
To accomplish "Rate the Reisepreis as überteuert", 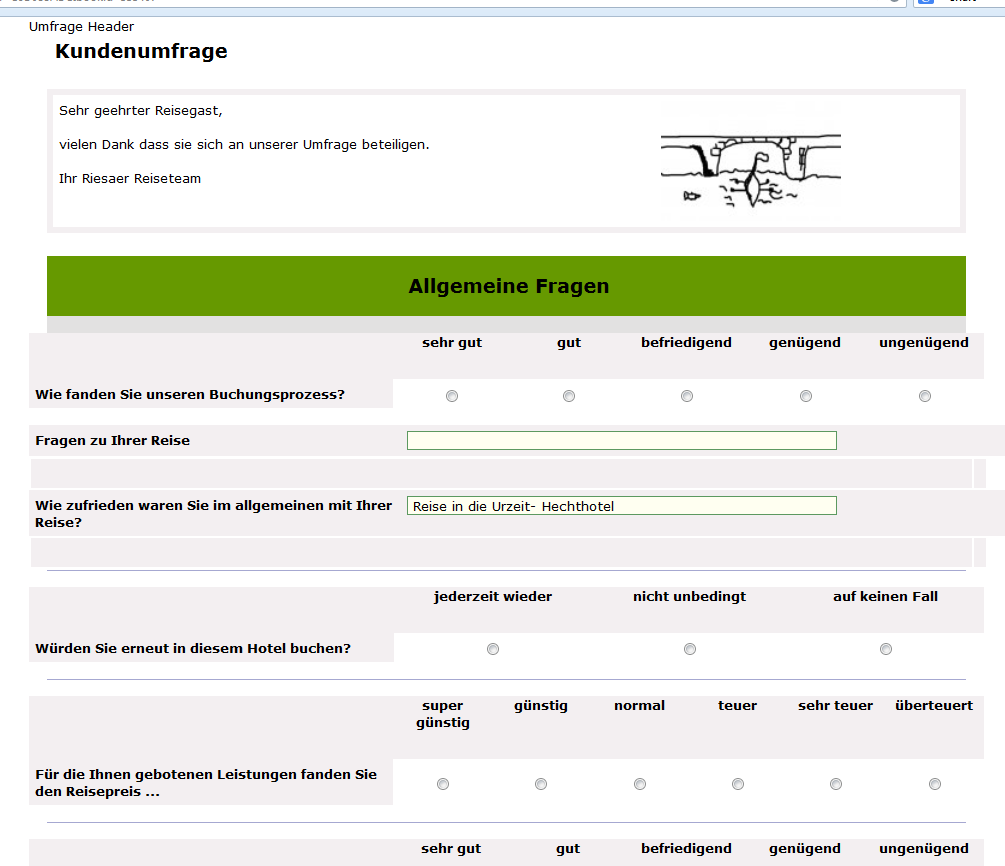I will [x=935, y=784].
